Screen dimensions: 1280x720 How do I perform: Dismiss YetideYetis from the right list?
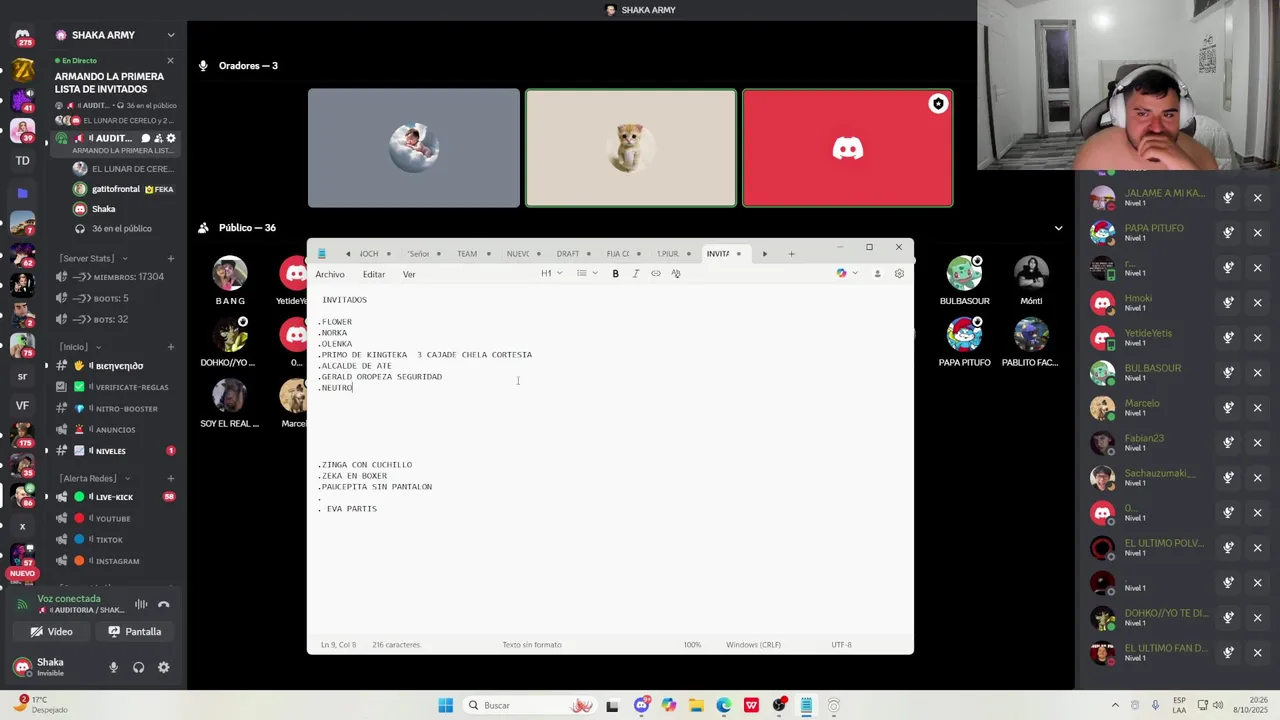click(1258, 338)
